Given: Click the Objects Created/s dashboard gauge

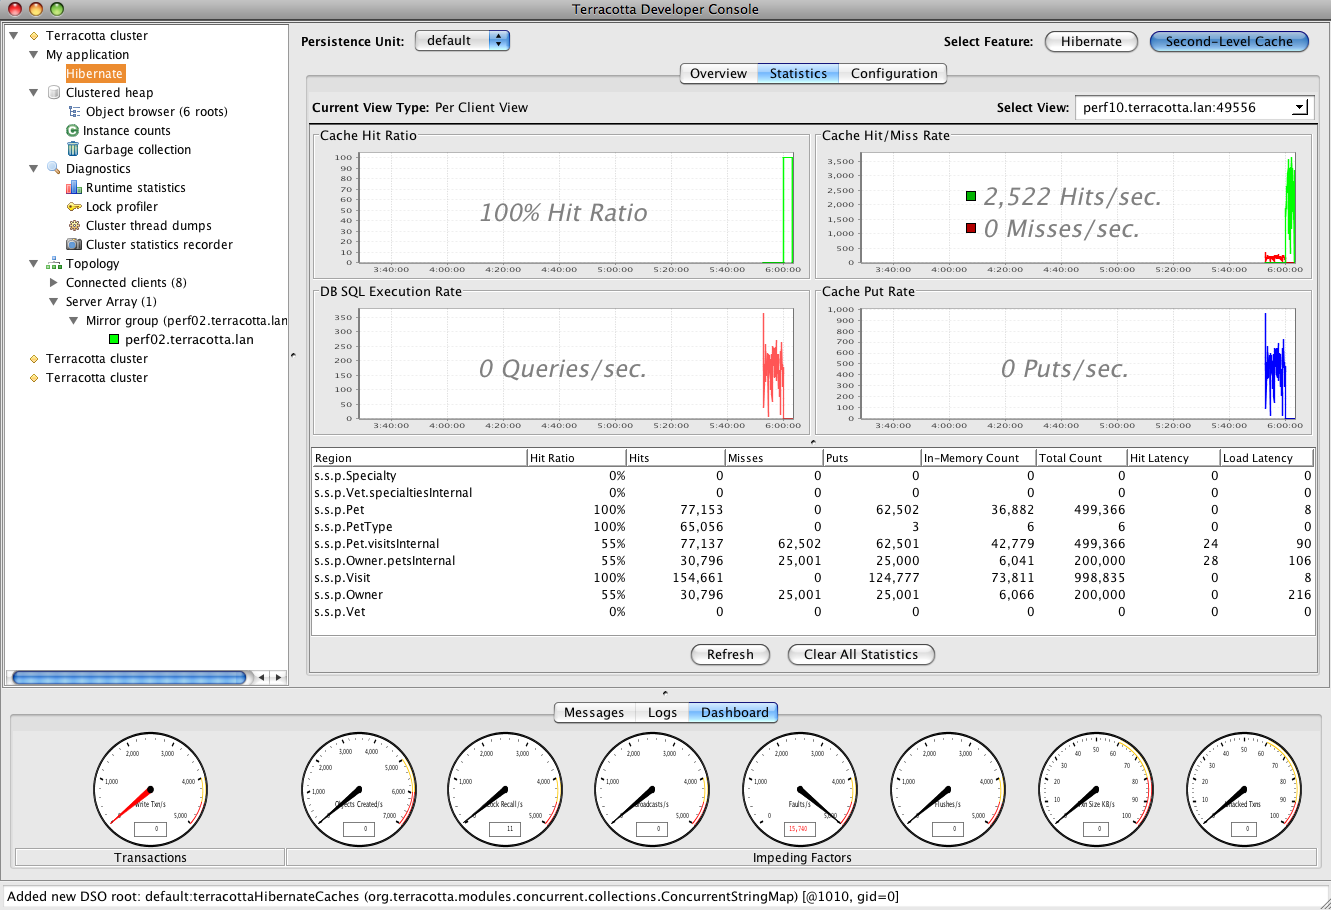Looking at the screenshot, I should (x=358, y=789).
